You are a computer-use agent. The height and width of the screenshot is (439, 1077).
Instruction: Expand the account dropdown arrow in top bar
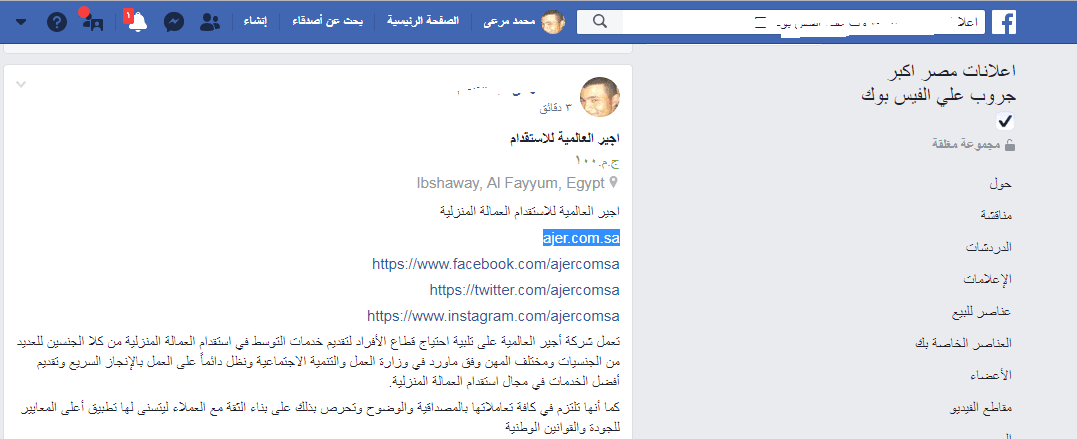click(21, 22)
